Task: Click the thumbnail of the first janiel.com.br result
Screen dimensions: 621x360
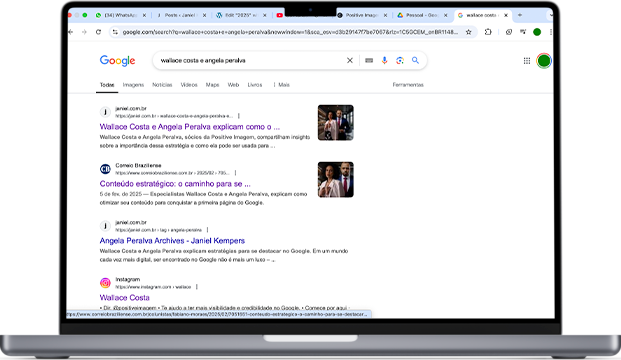Action: coord(335,122)
